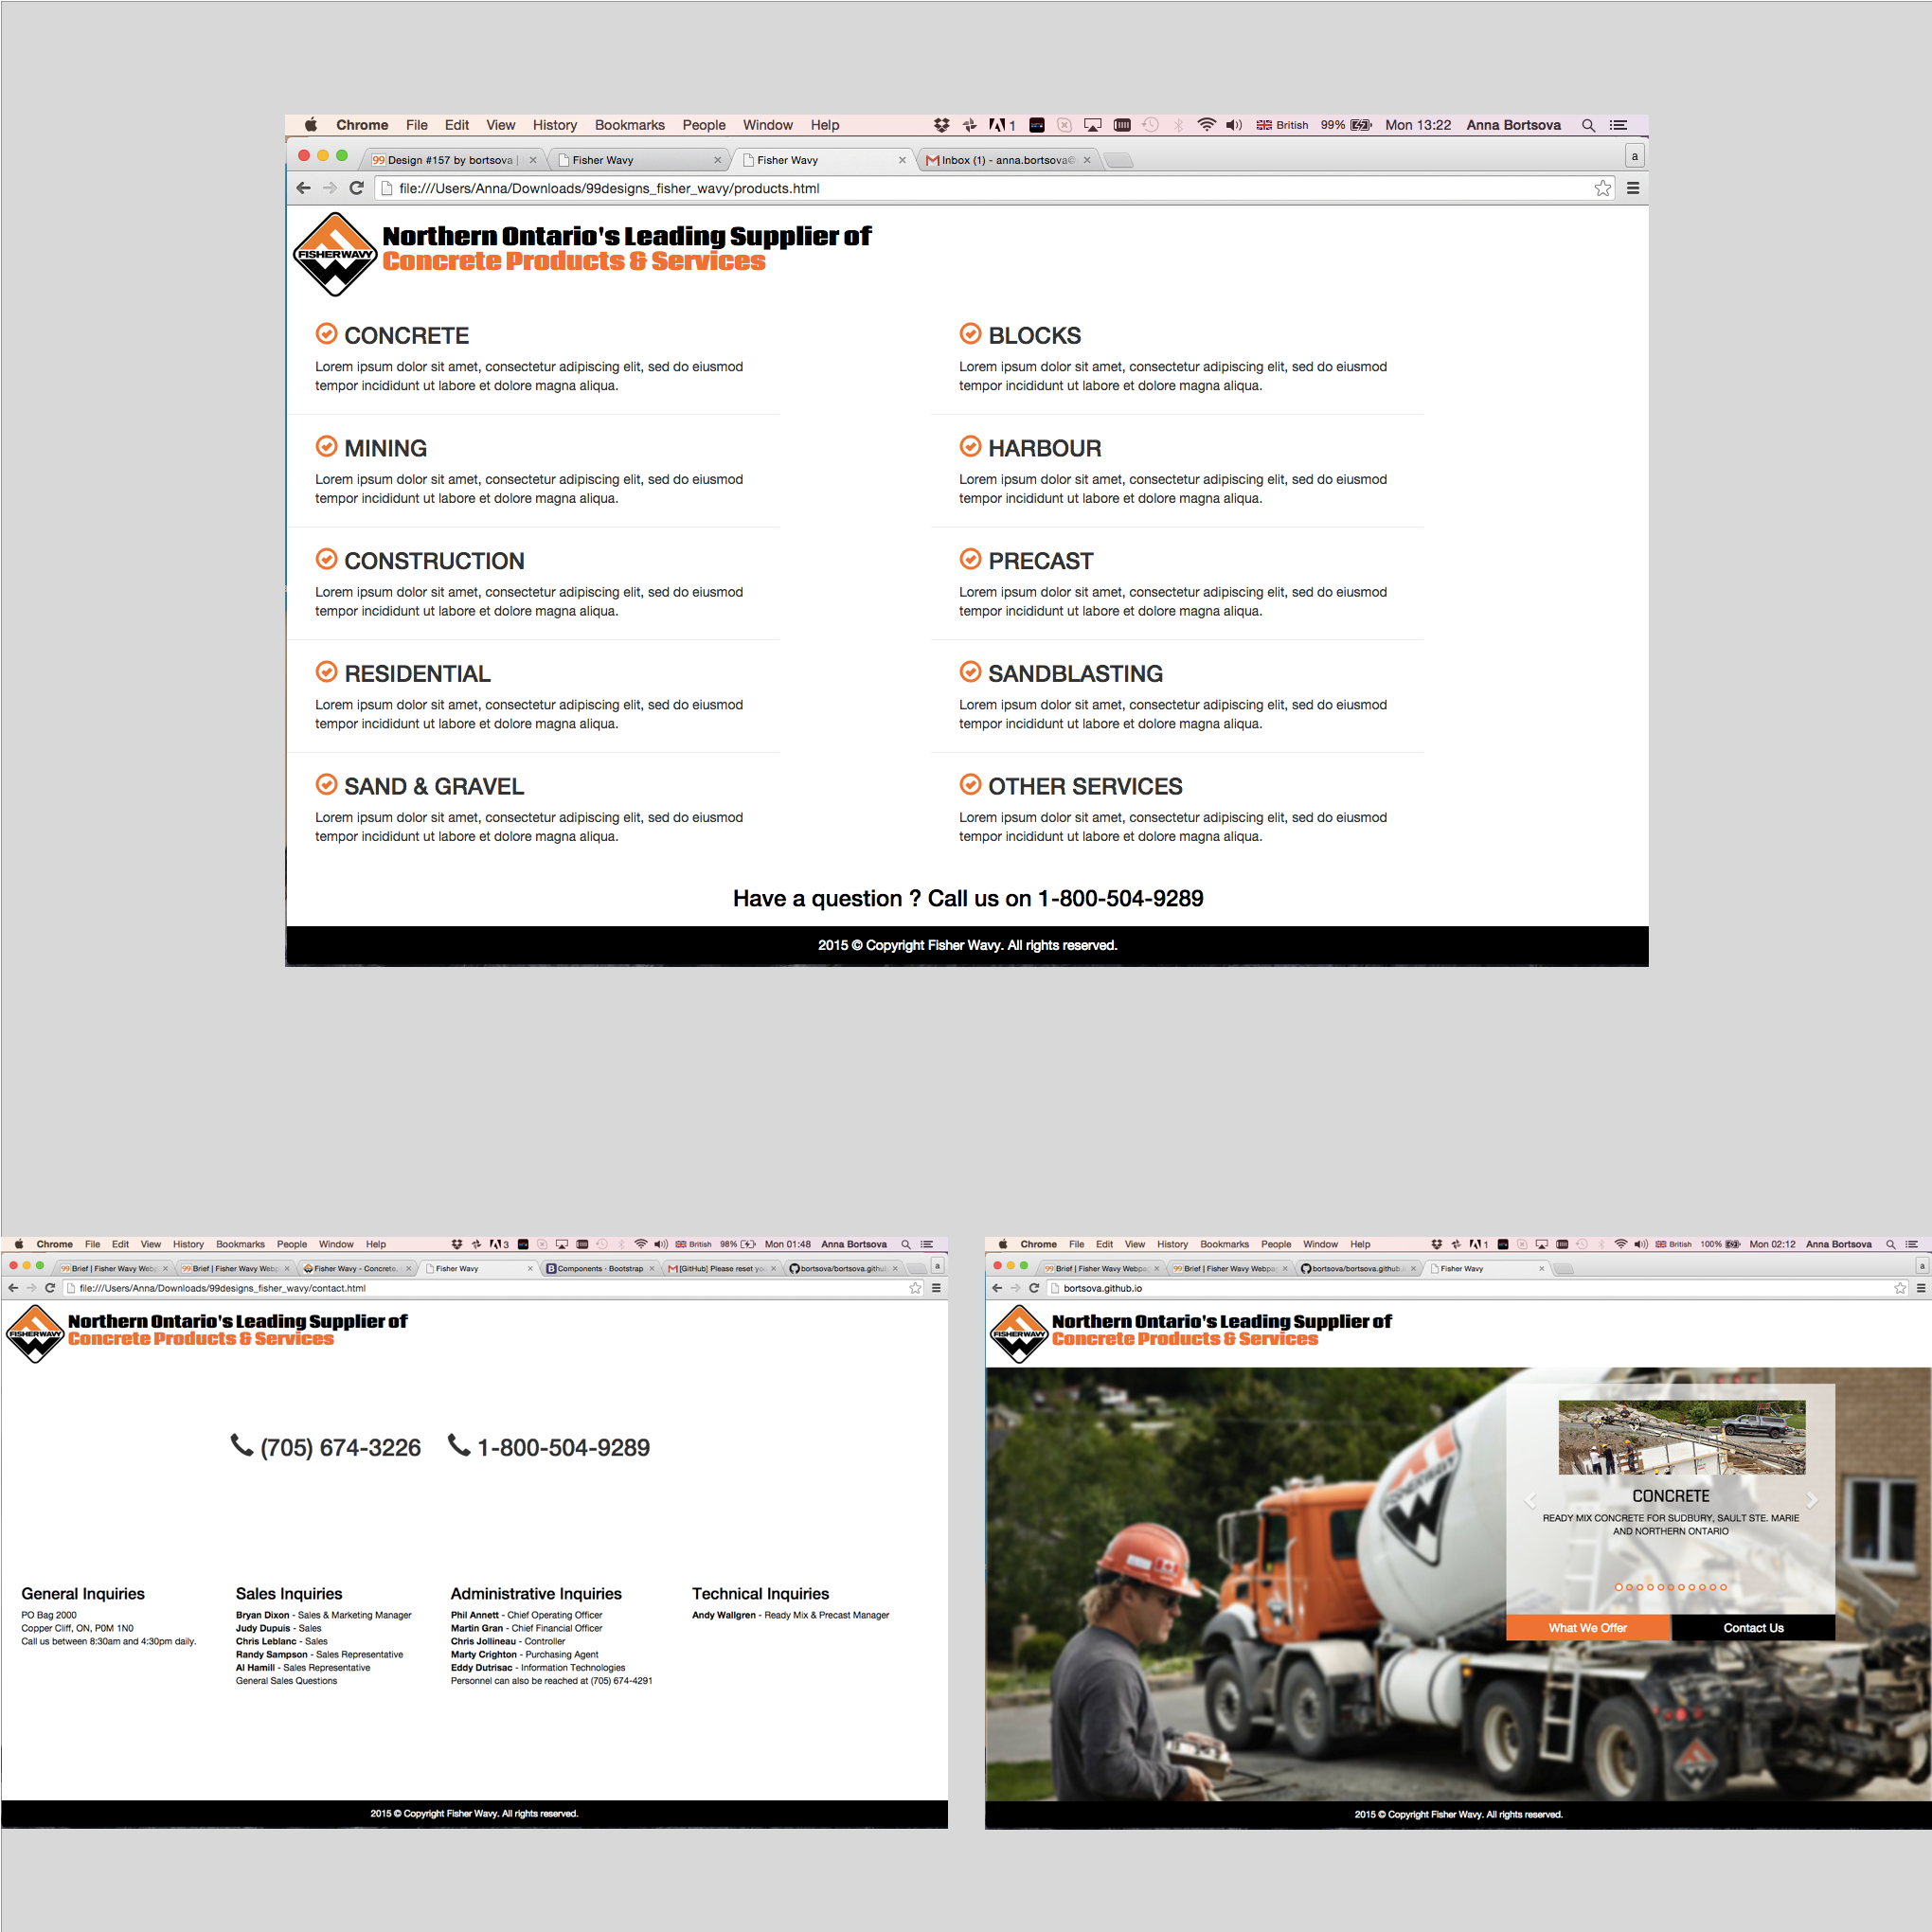Click the check icon beside MINING heading
The width and height of the screenshot is (1932, 1932).
coord(326,446)
